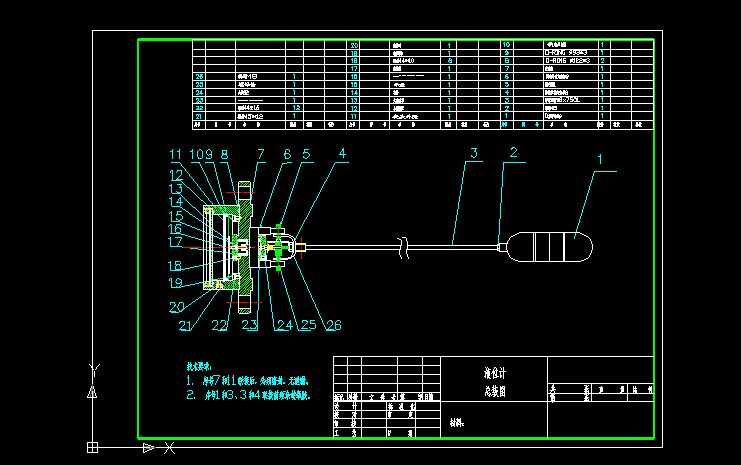This screenshot has height=465, width=741.
Task: Select callout number 25 below the assembly
Action: (309, 325)
